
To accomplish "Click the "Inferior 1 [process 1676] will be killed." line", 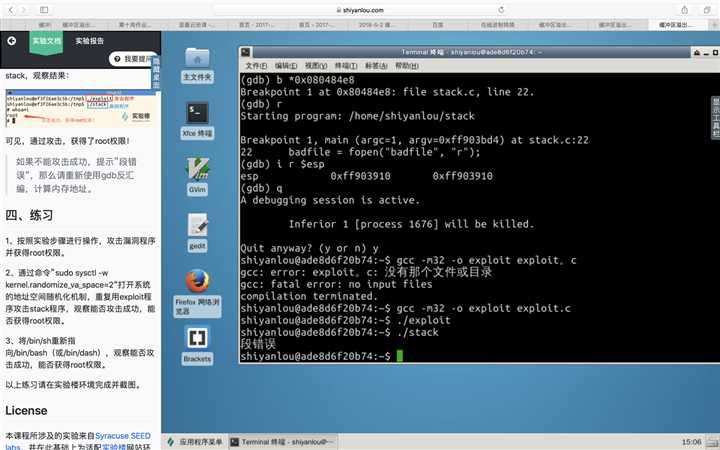I will (411, 224).
